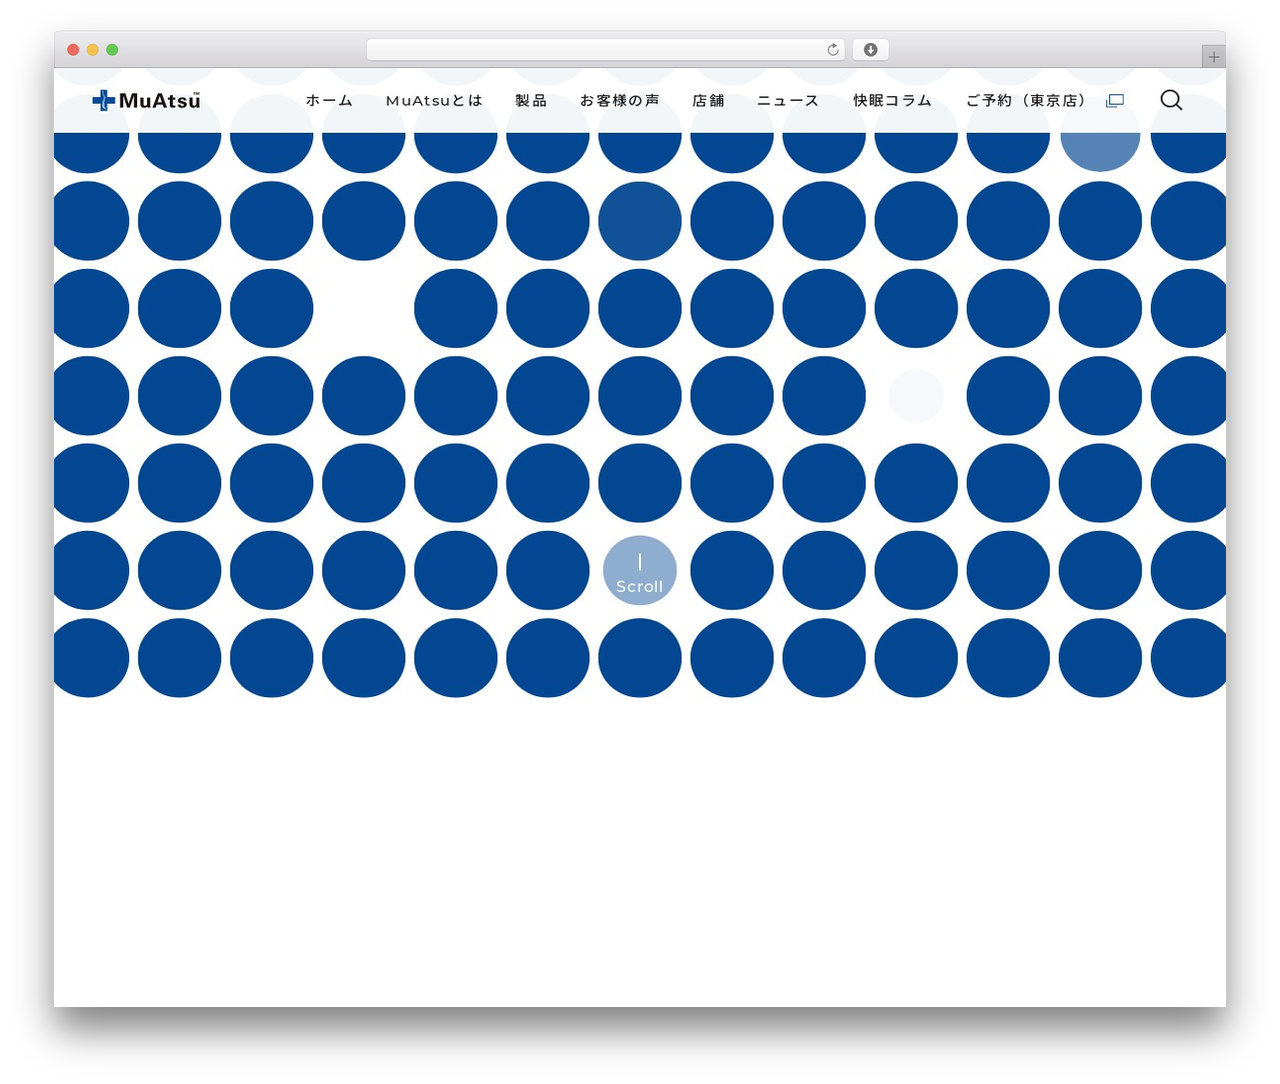This screenshot has width=1280, height=1084.
Task: Close the browser window with the red button
Action: (73, 50)
